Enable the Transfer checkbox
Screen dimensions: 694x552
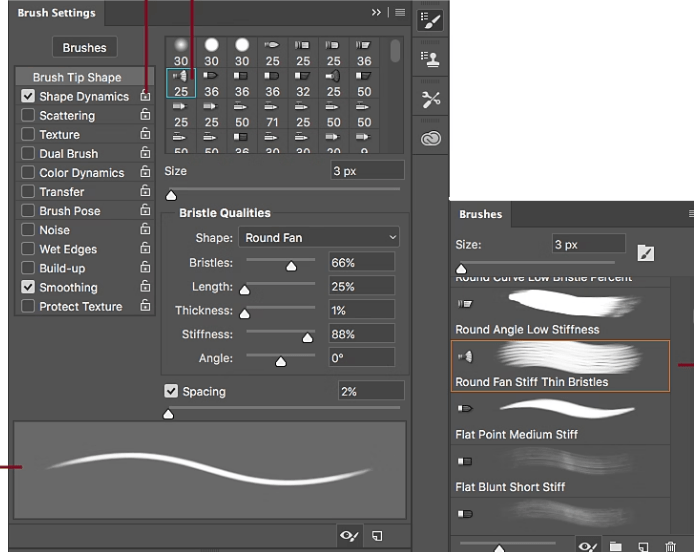[28, 191]
